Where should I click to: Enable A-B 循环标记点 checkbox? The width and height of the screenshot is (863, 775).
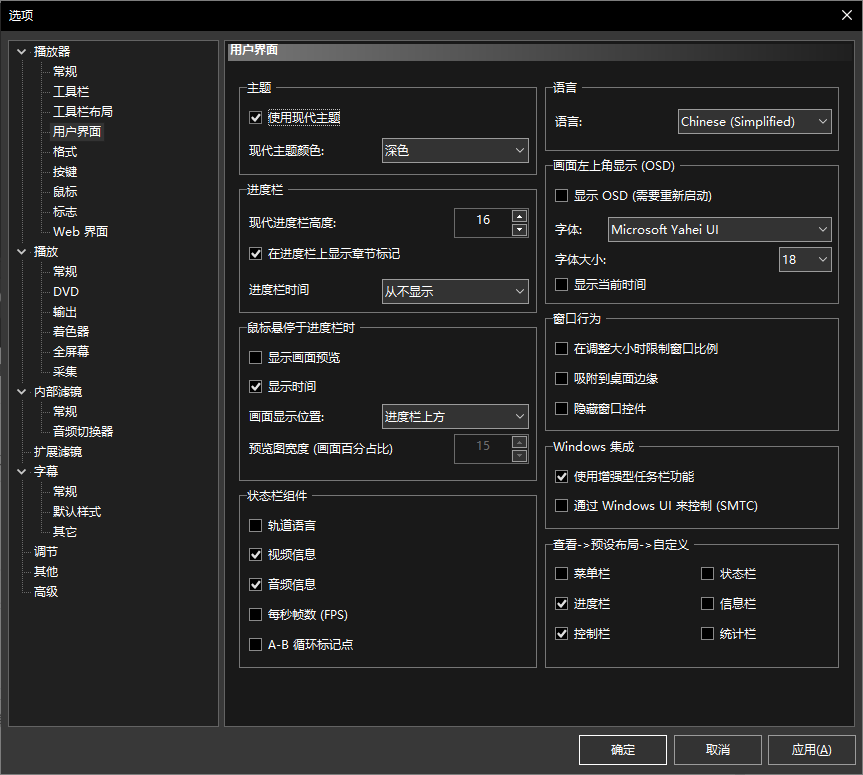point(255,645)
